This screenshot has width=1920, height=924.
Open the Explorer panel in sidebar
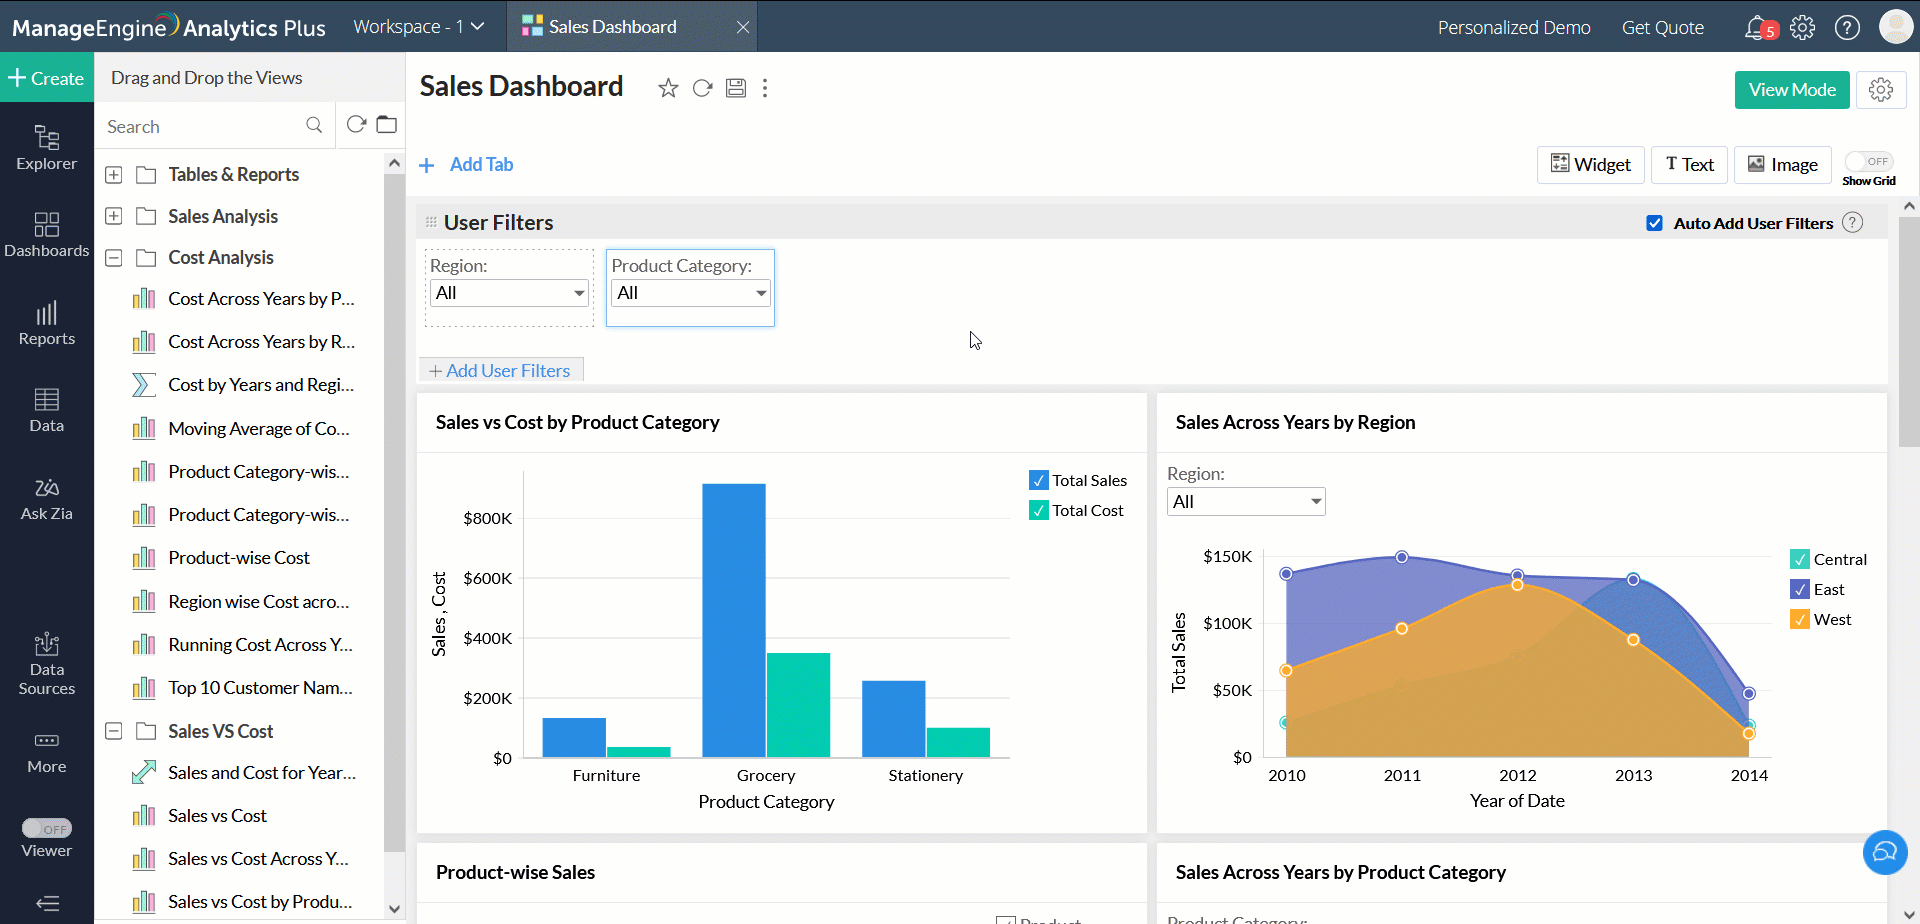pyautogui.click(x=46, y=147)
